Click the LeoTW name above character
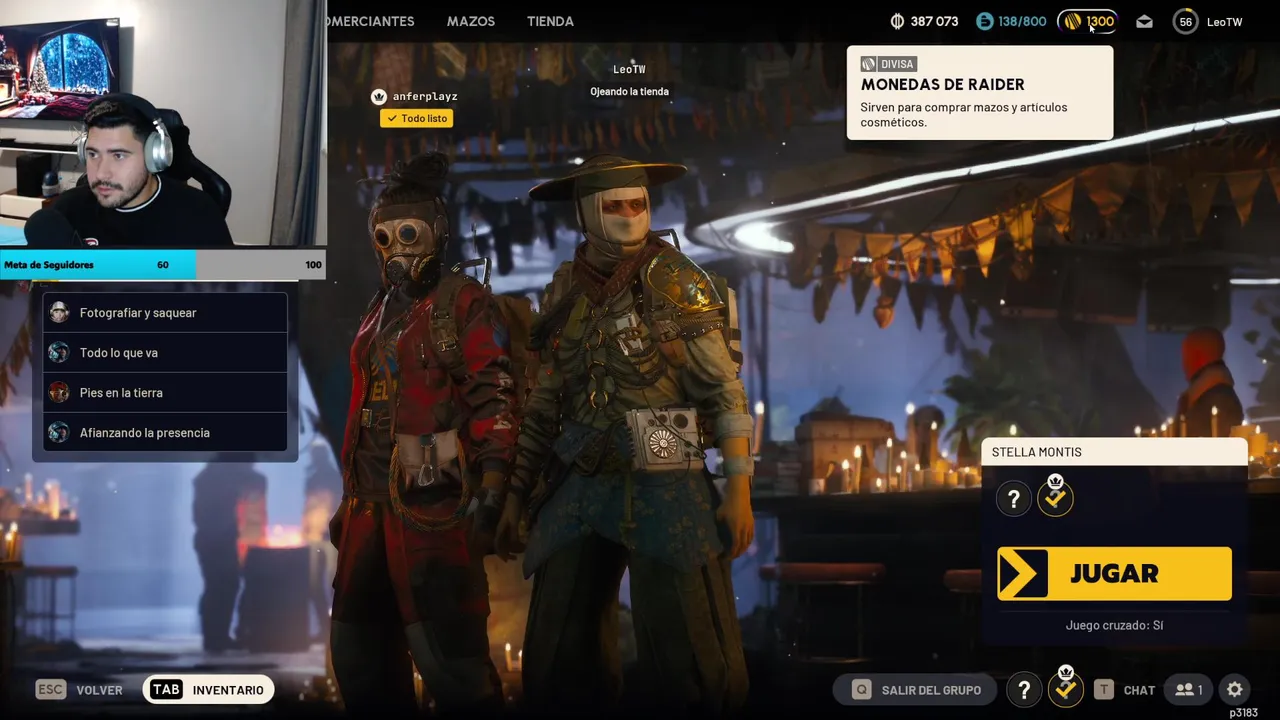 pyautogui.click(x=629, y=69)
